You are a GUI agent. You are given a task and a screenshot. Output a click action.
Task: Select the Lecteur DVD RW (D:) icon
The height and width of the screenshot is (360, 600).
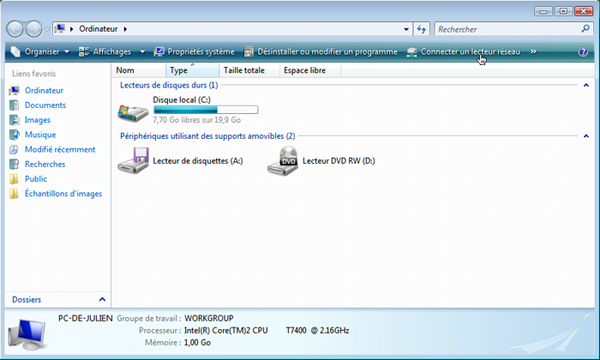coord(282,161)
